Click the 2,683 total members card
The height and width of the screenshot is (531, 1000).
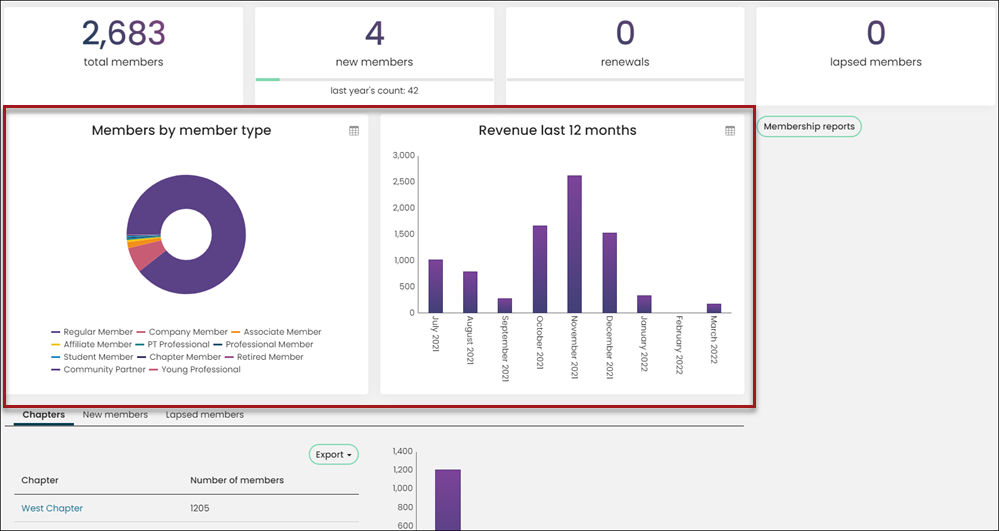pos(123,55)
